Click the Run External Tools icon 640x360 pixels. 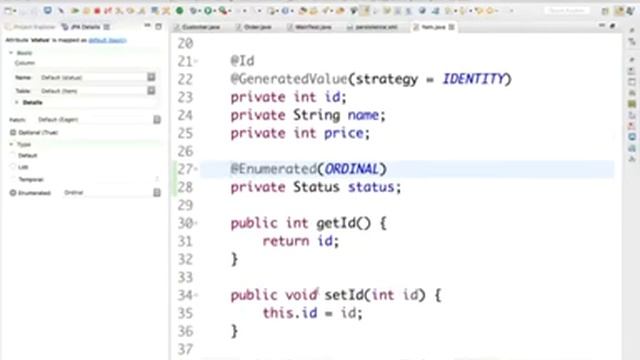click(222, 11)
